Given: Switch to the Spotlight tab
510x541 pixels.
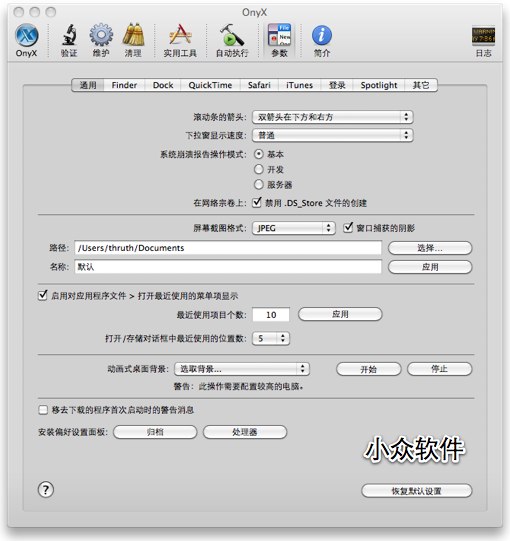Looking at the screenshot, I should click(x=379, y=85).
